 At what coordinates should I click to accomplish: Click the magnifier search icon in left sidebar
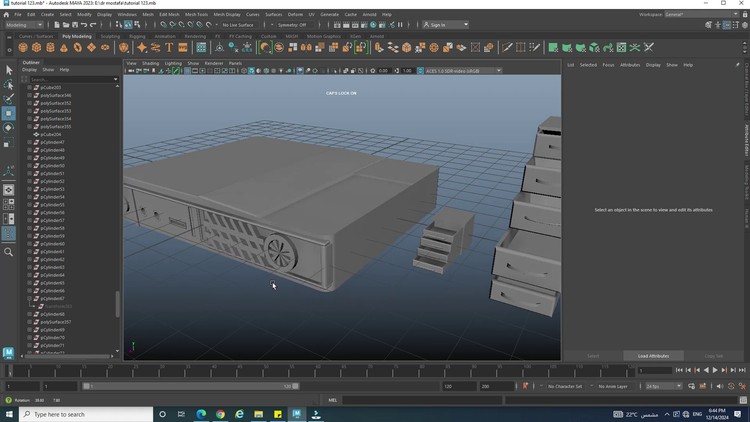9,252
